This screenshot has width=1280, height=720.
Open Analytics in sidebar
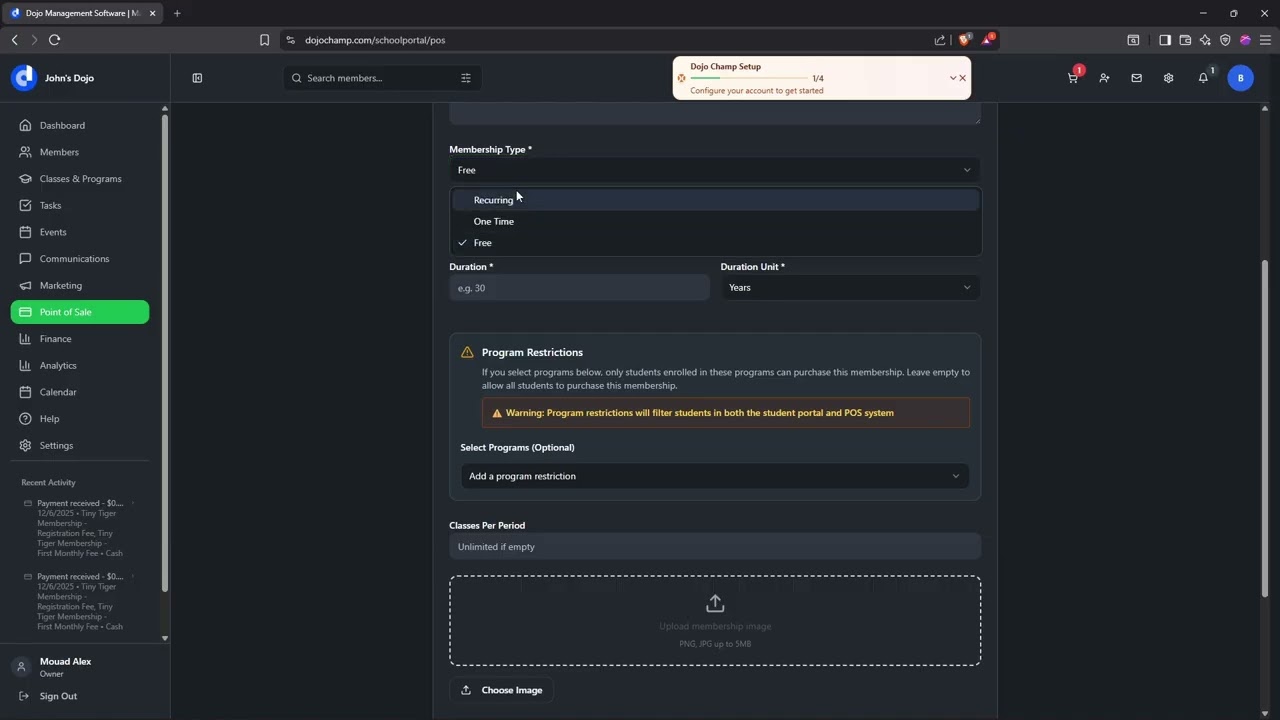point(80,365)
